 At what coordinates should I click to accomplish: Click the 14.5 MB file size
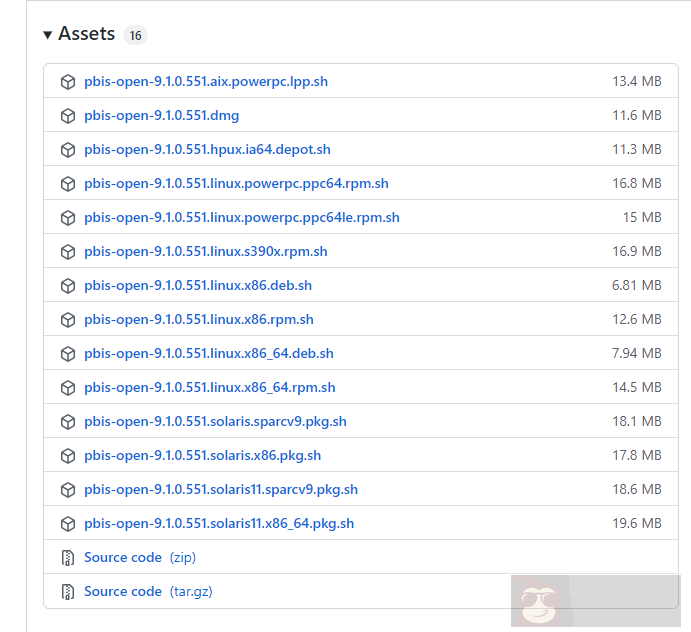click(637, 387)
